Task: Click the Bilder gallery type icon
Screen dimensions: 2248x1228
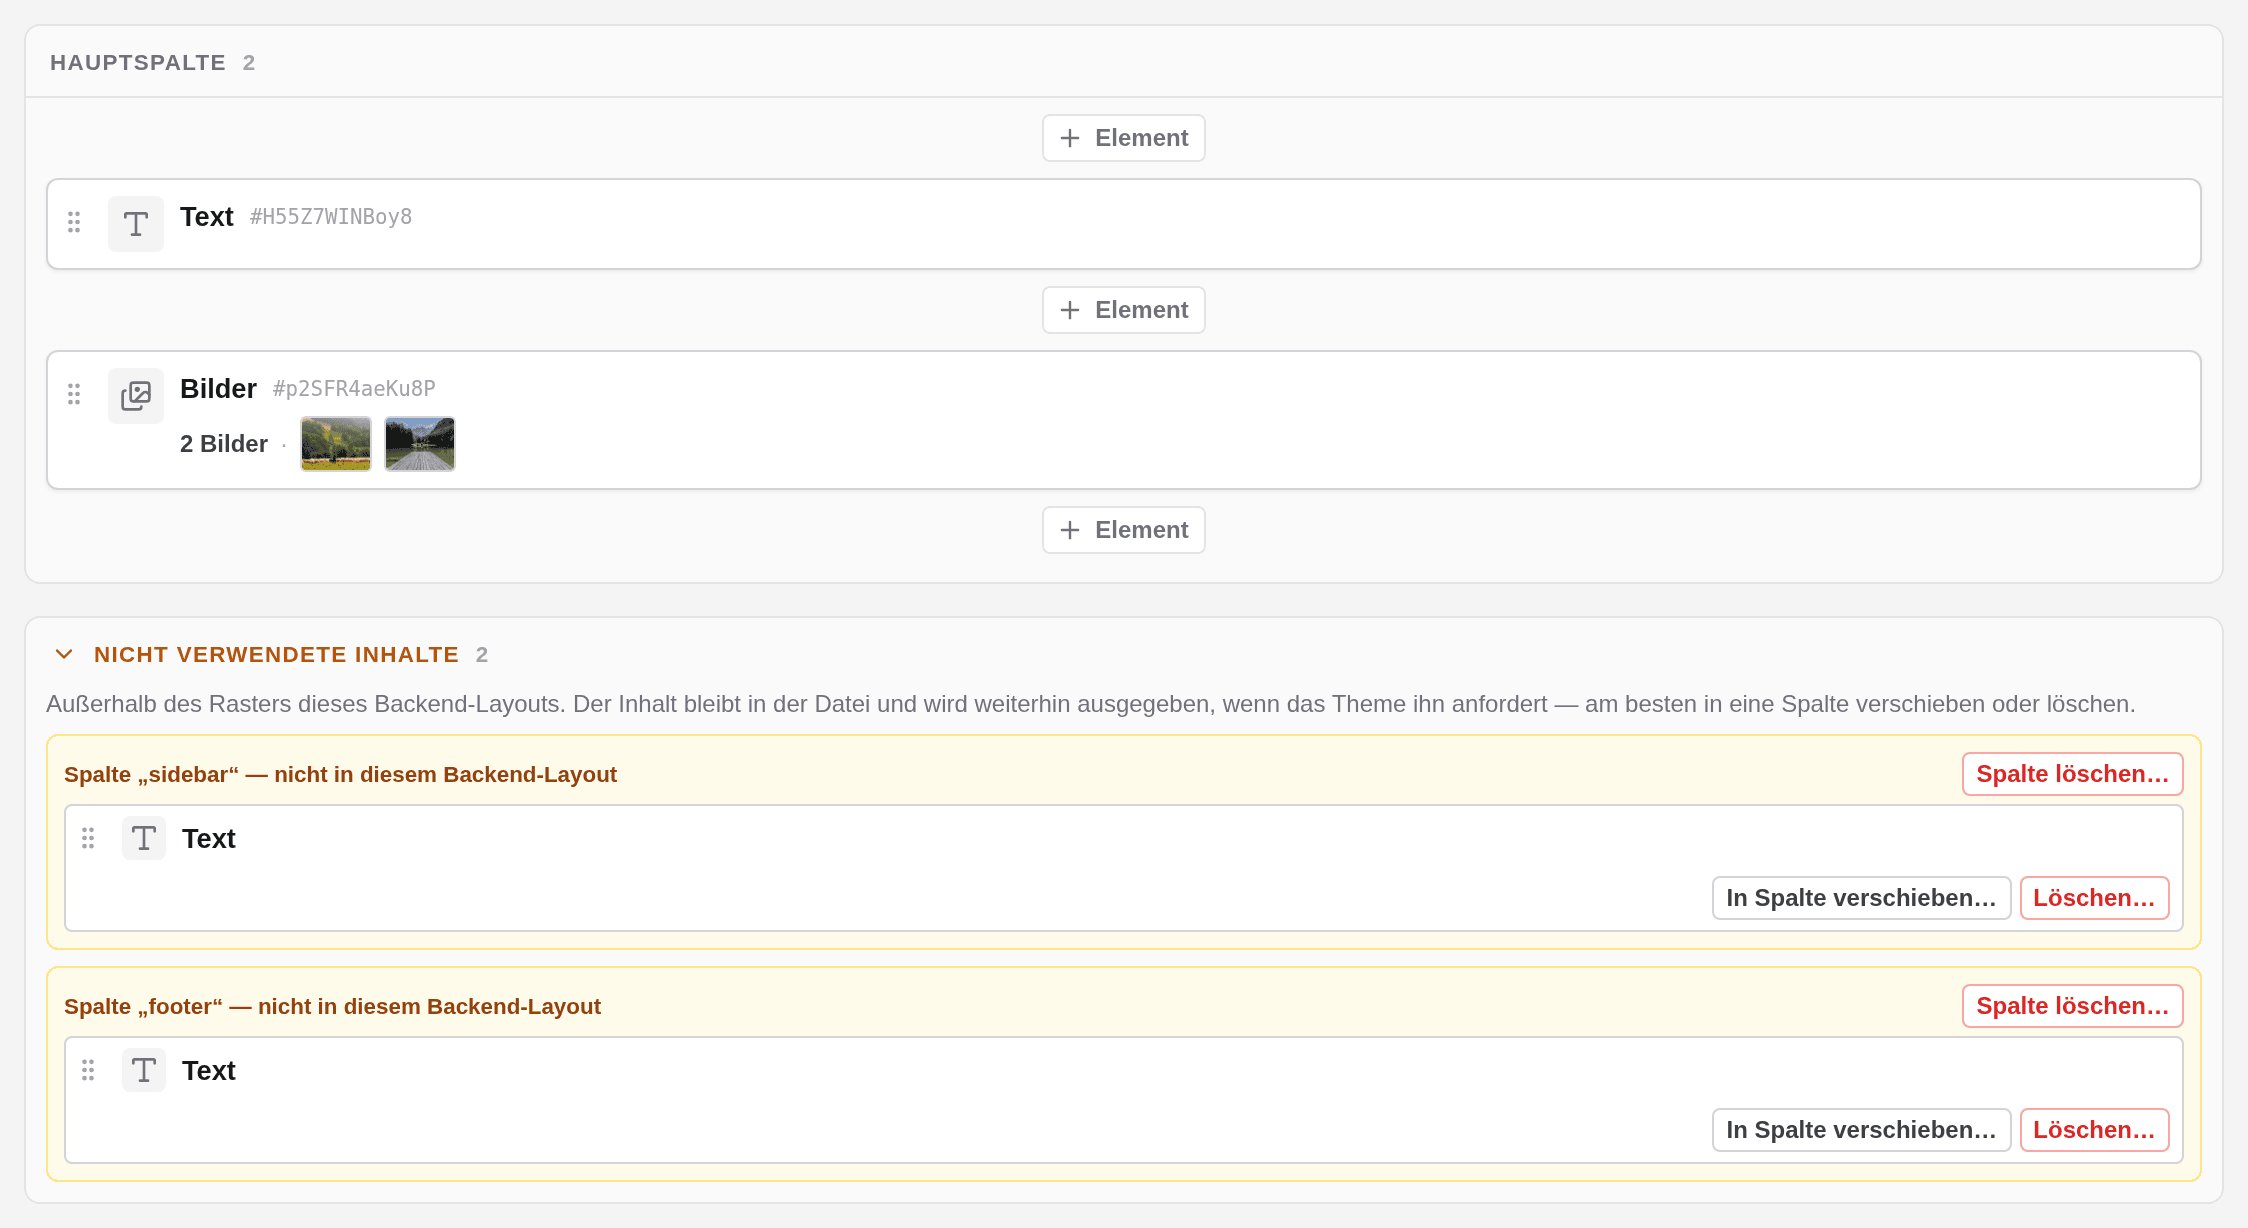Action: coord(136,396)
